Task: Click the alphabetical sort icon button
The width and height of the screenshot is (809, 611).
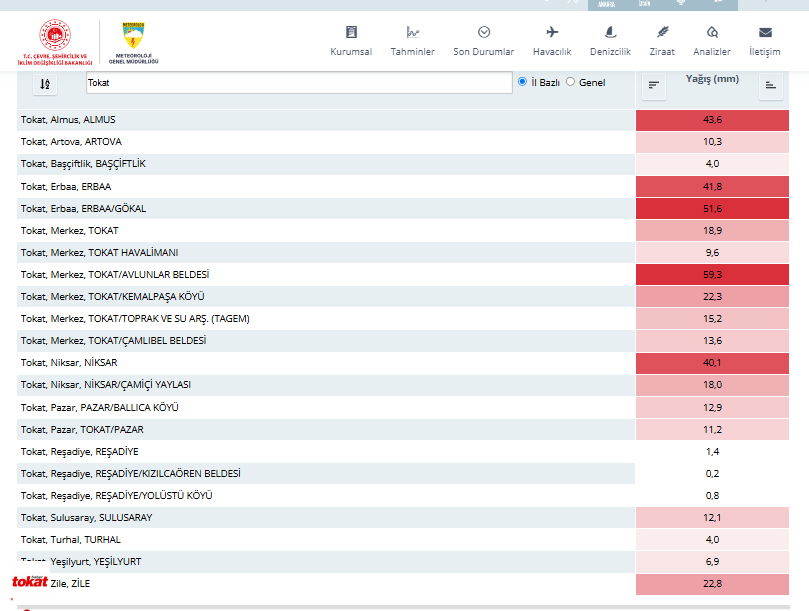Action: (x=45, y=84)
